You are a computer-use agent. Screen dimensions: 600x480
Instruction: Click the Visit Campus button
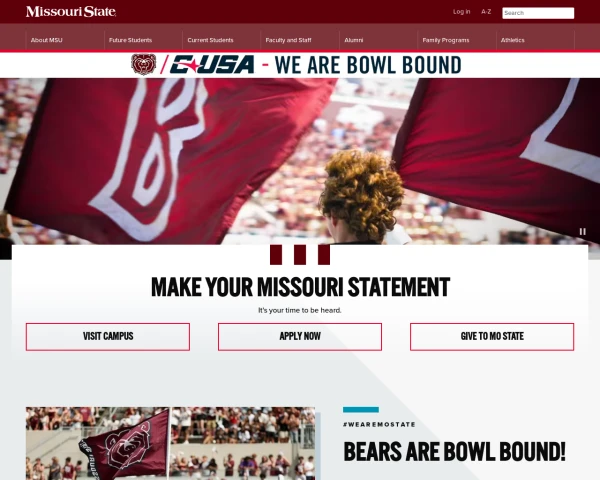pyautogui.click(x=108, y=337)
